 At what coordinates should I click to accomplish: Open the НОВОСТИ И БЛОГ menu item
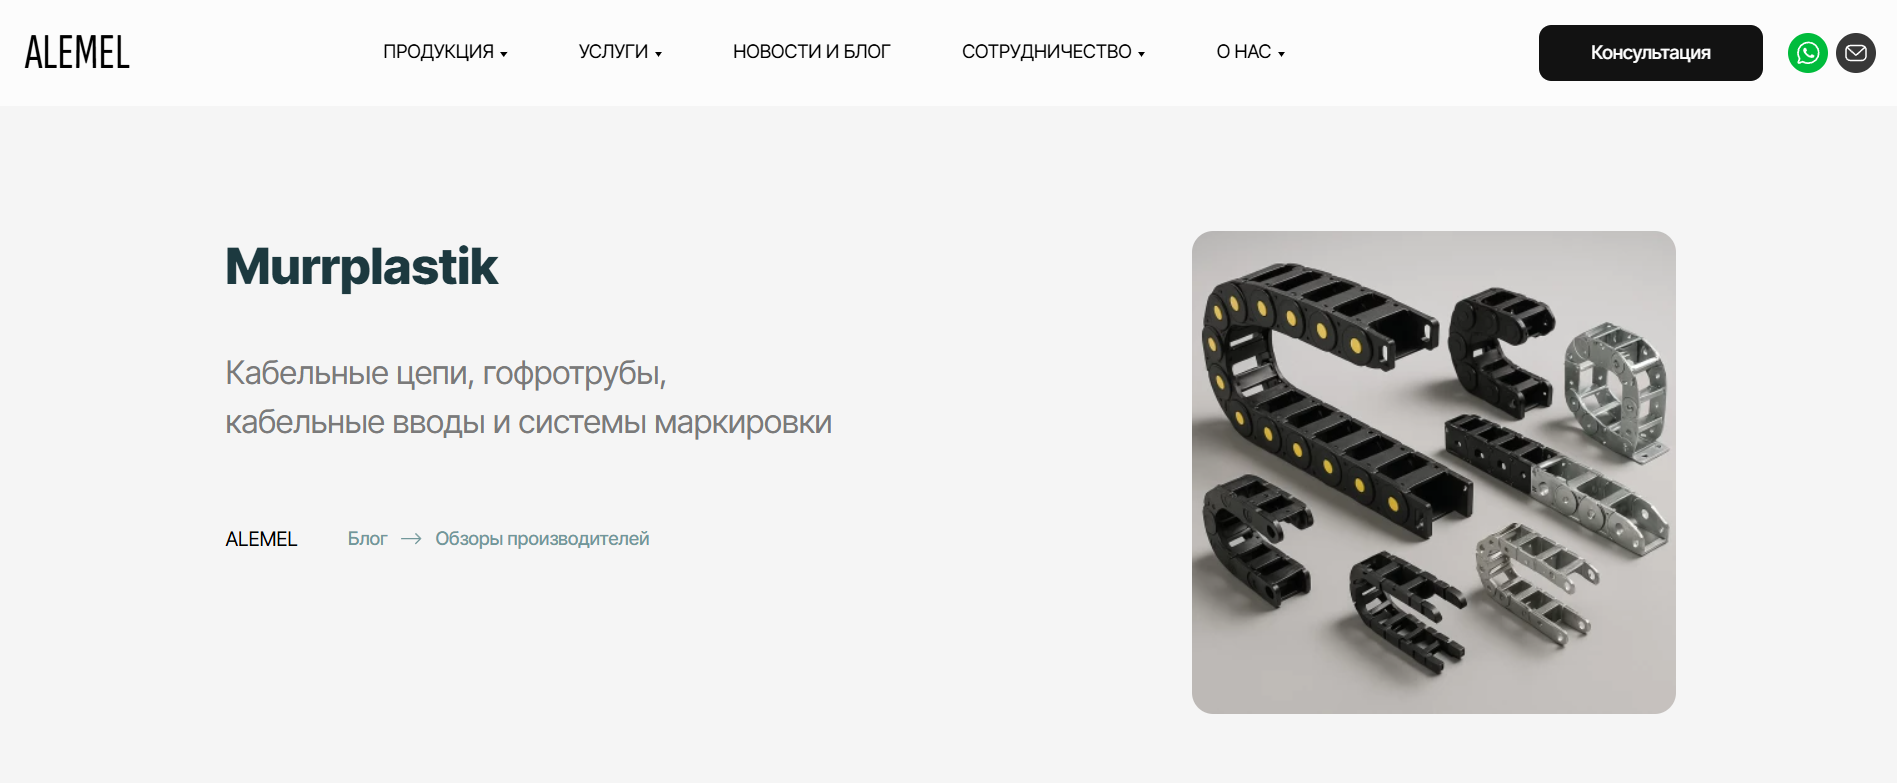pyautogui.click(x=811, y=52)
